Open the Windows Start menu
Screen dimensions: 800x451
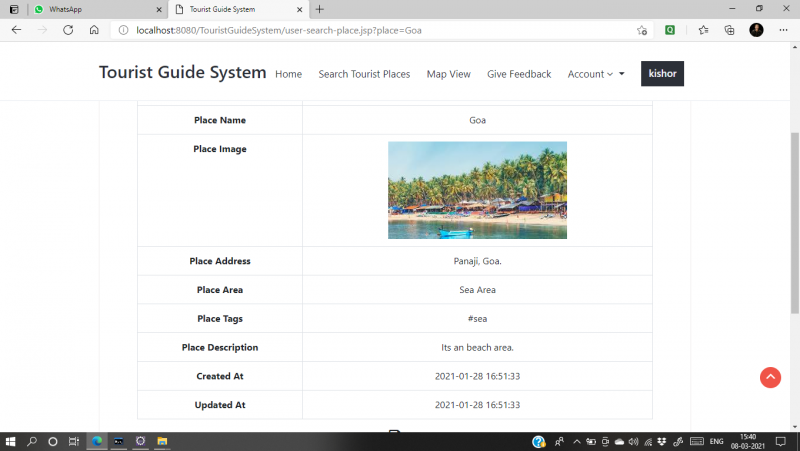10,441
